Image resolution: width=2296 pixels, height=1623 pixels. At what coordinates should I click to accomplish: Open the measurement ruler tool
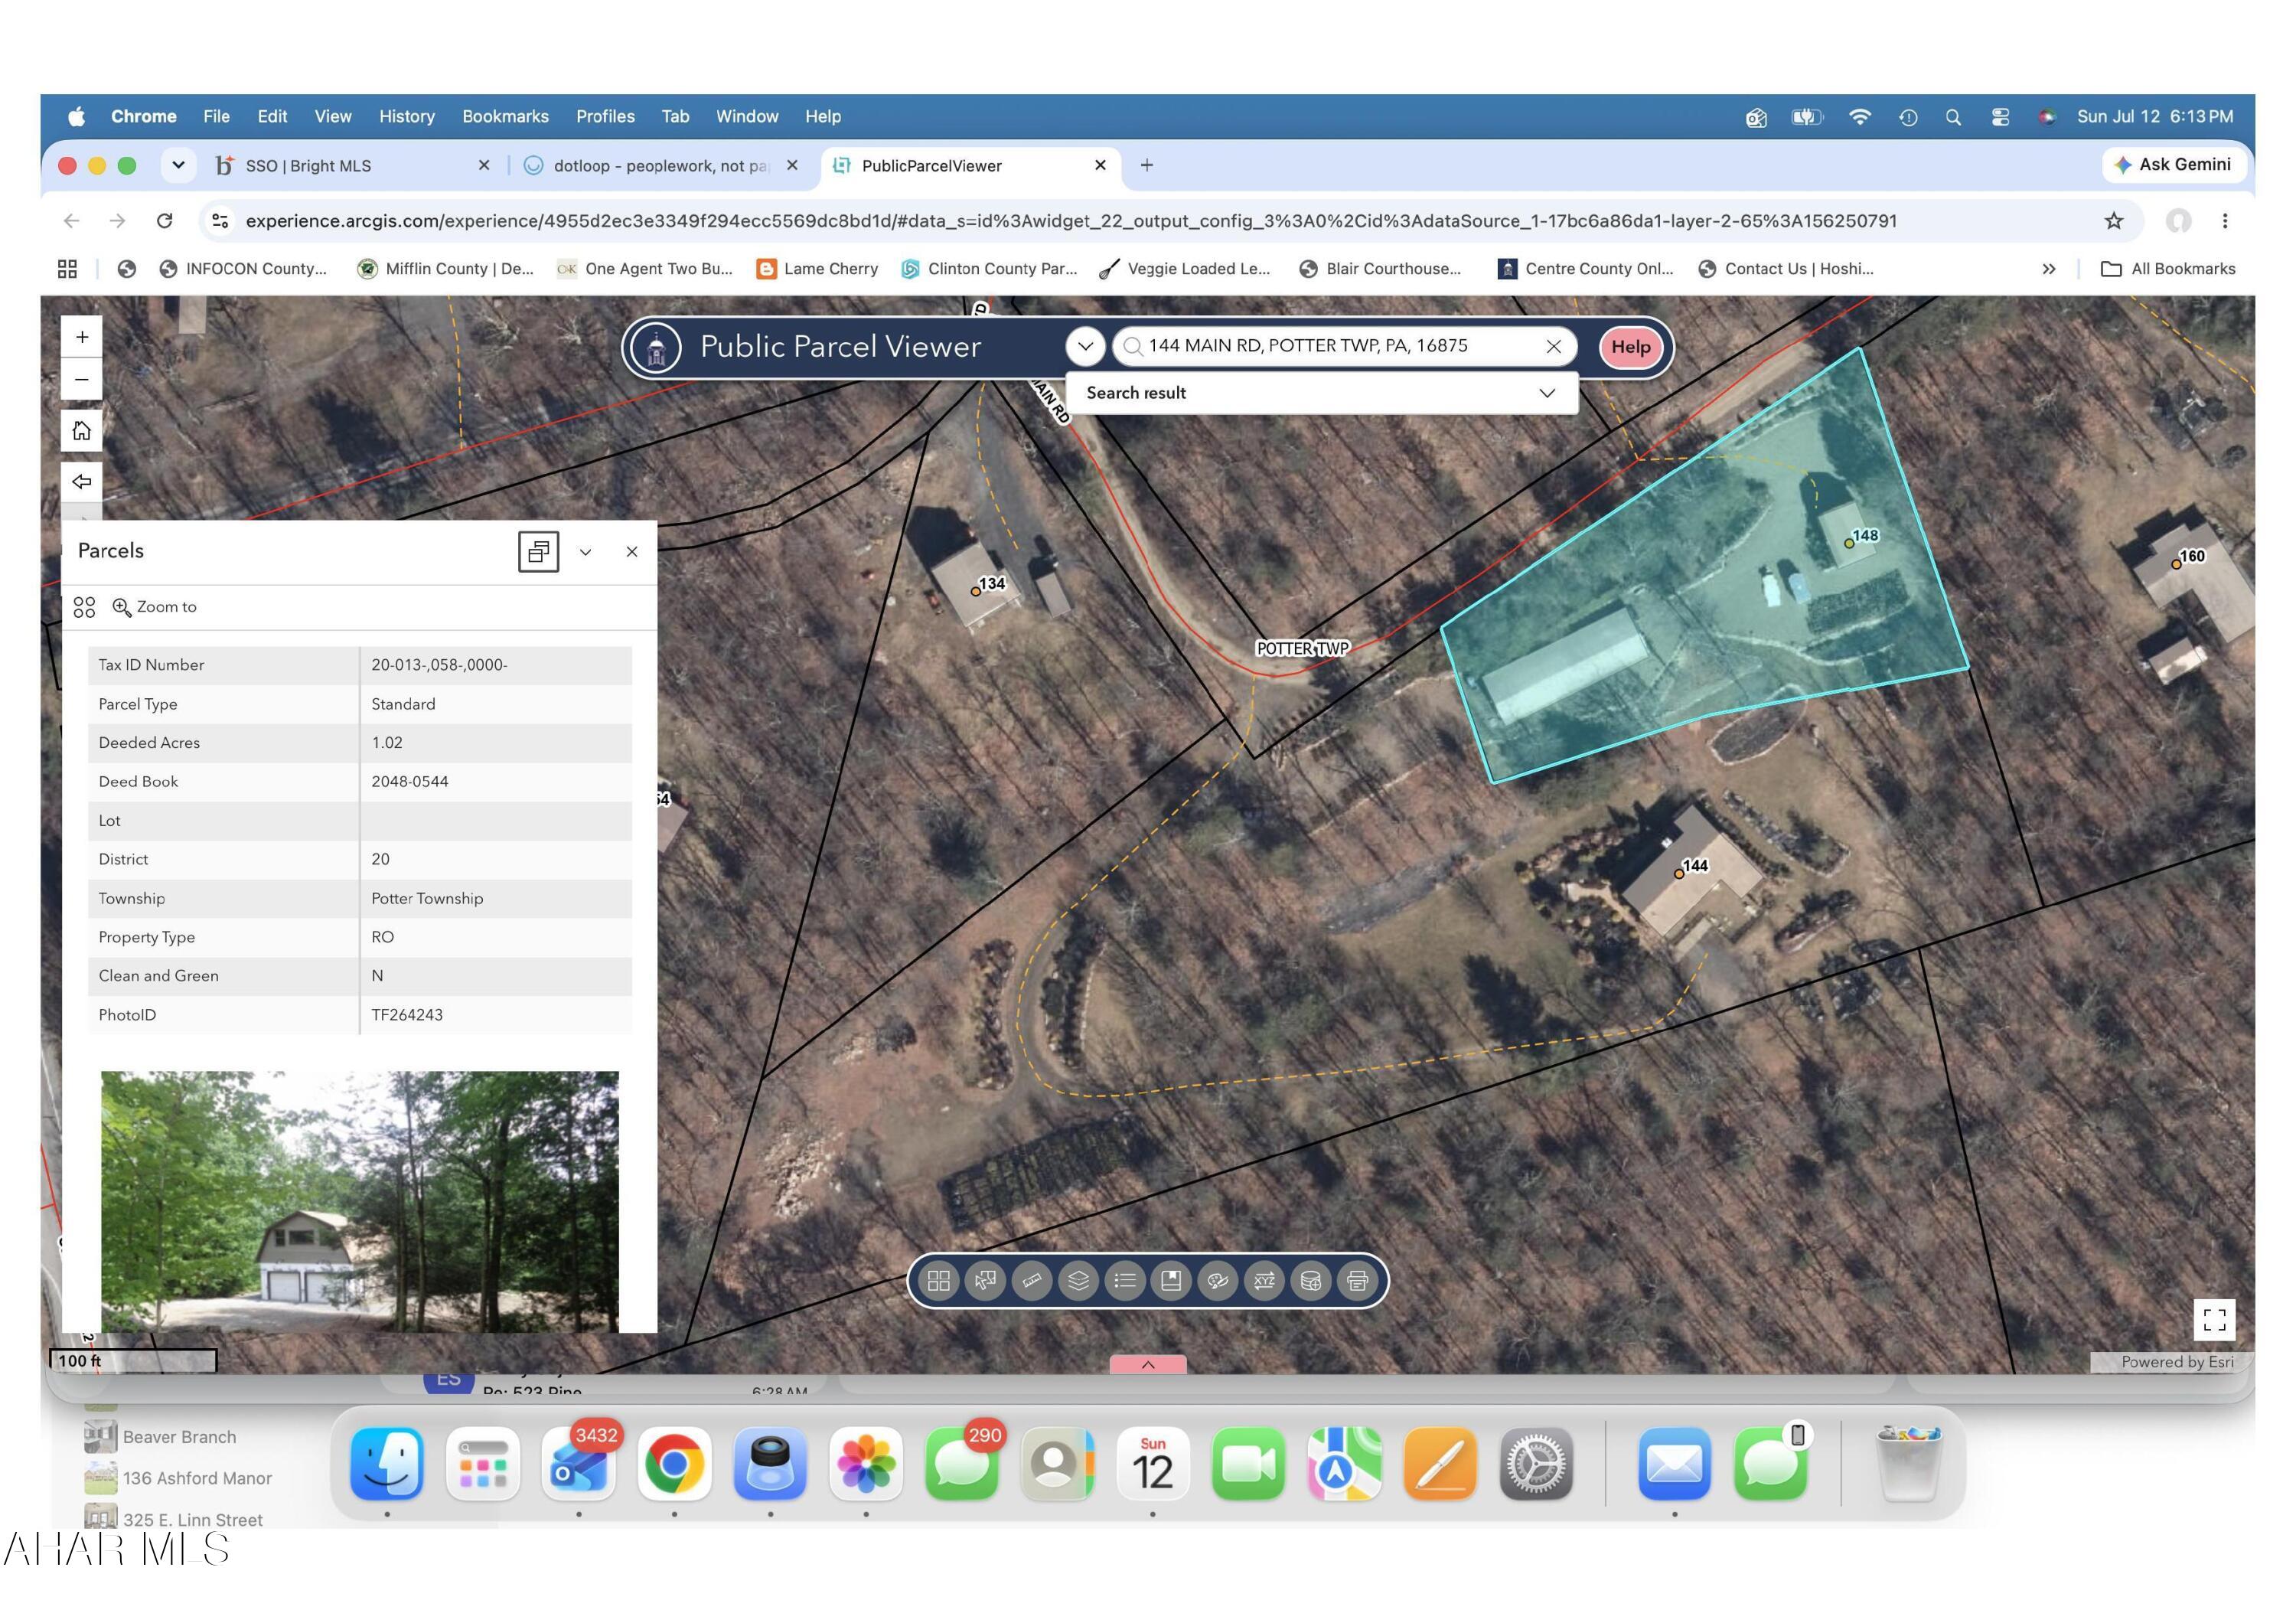pyautogui.click(x=1031, y=1280)
